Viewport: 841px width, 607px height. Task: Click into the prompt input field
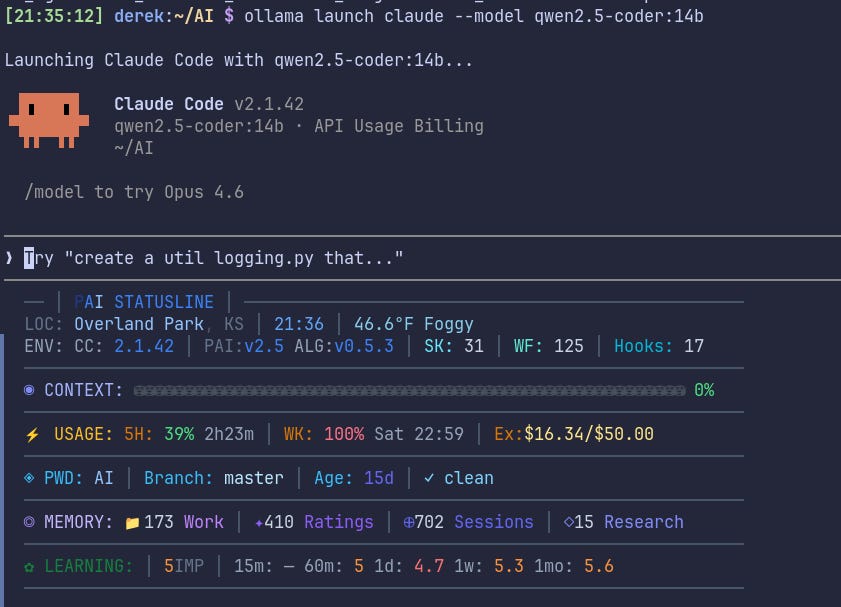click(422, 258)
